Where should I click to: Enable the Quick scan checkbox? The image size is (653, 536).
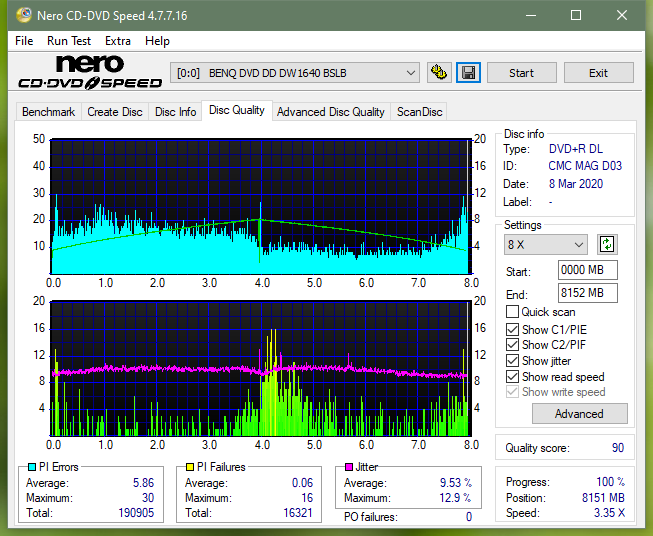click(x=512, y=312)
